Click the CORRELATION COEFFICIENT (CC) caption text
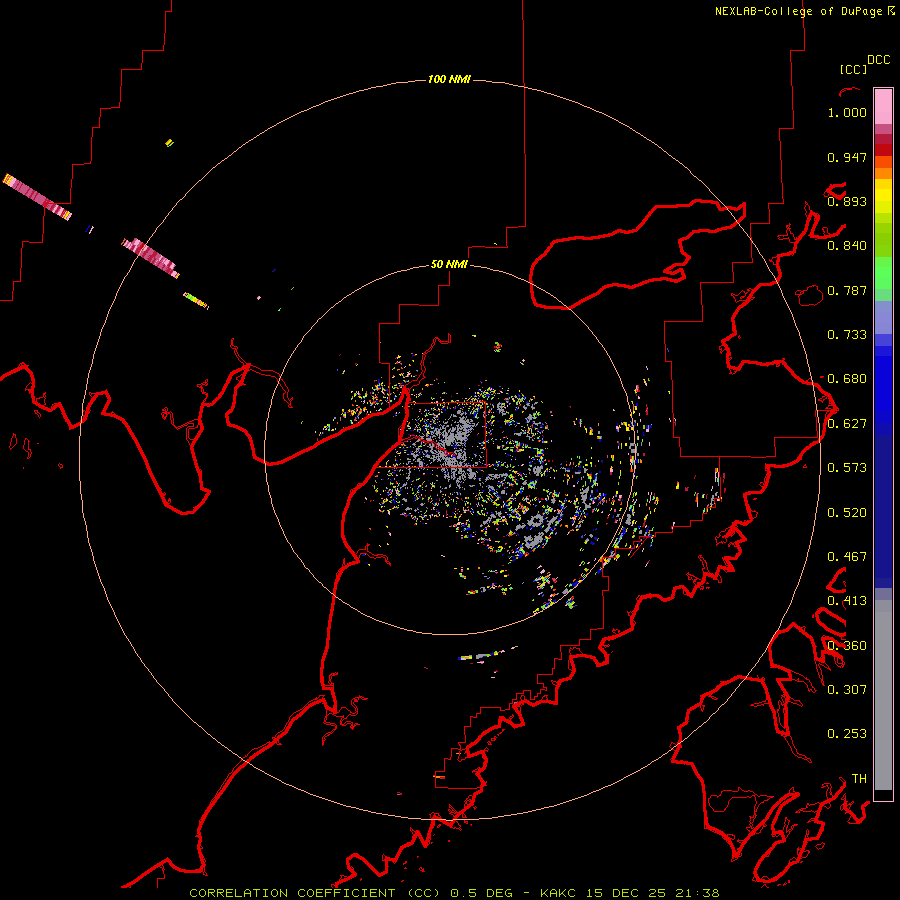Image resolution: width=900 pixels, height=900 pixels. click(x=315, y=893)
